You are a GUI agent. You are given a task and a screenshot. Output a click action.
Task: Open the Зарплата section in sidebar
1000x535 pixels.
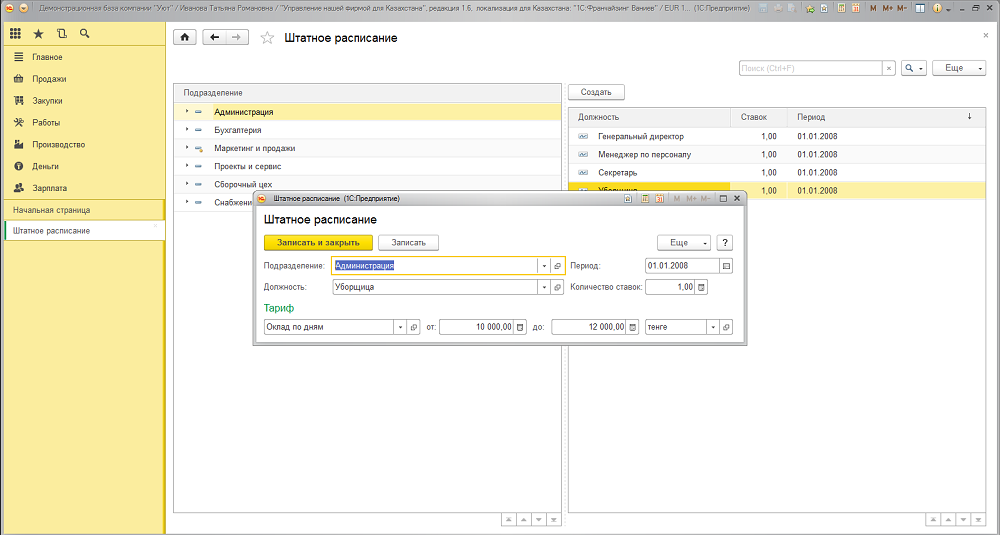coord(49,187)
